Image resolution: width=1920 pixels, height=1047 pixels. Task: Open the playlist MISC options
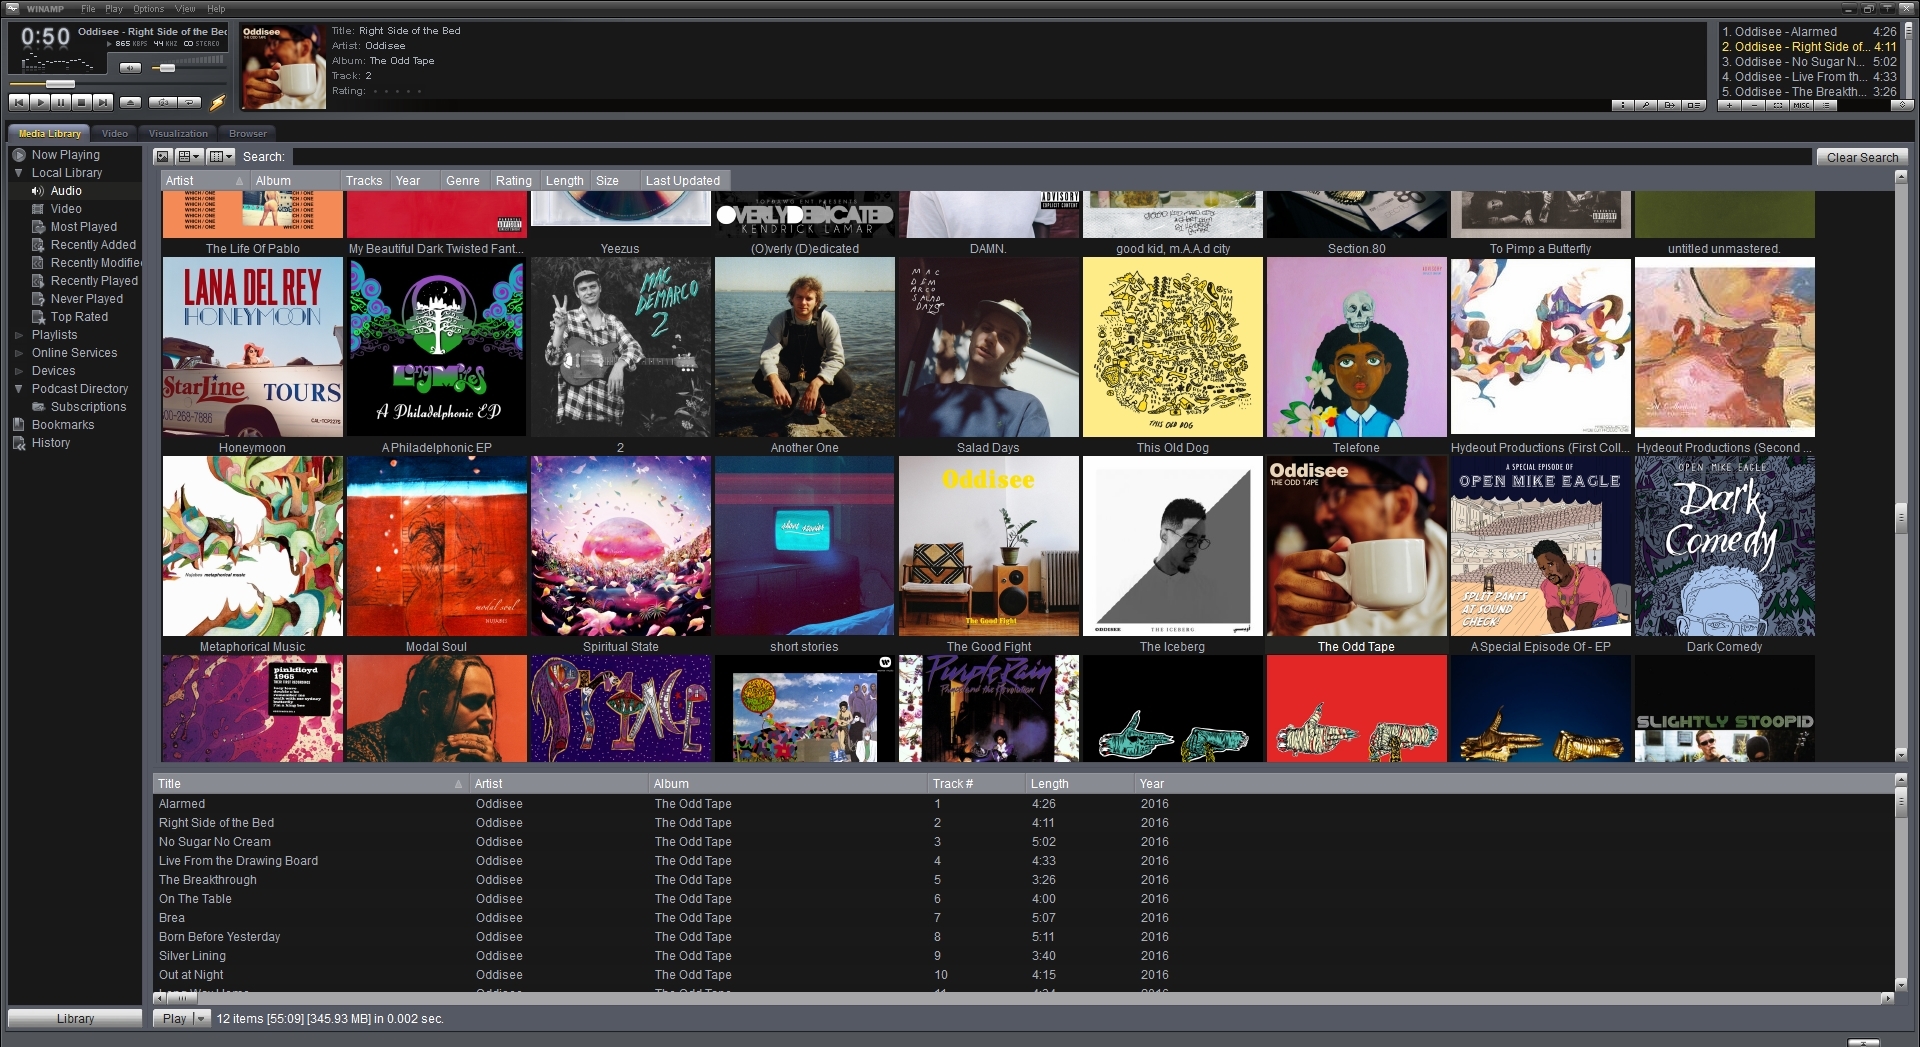(1802, 105)
